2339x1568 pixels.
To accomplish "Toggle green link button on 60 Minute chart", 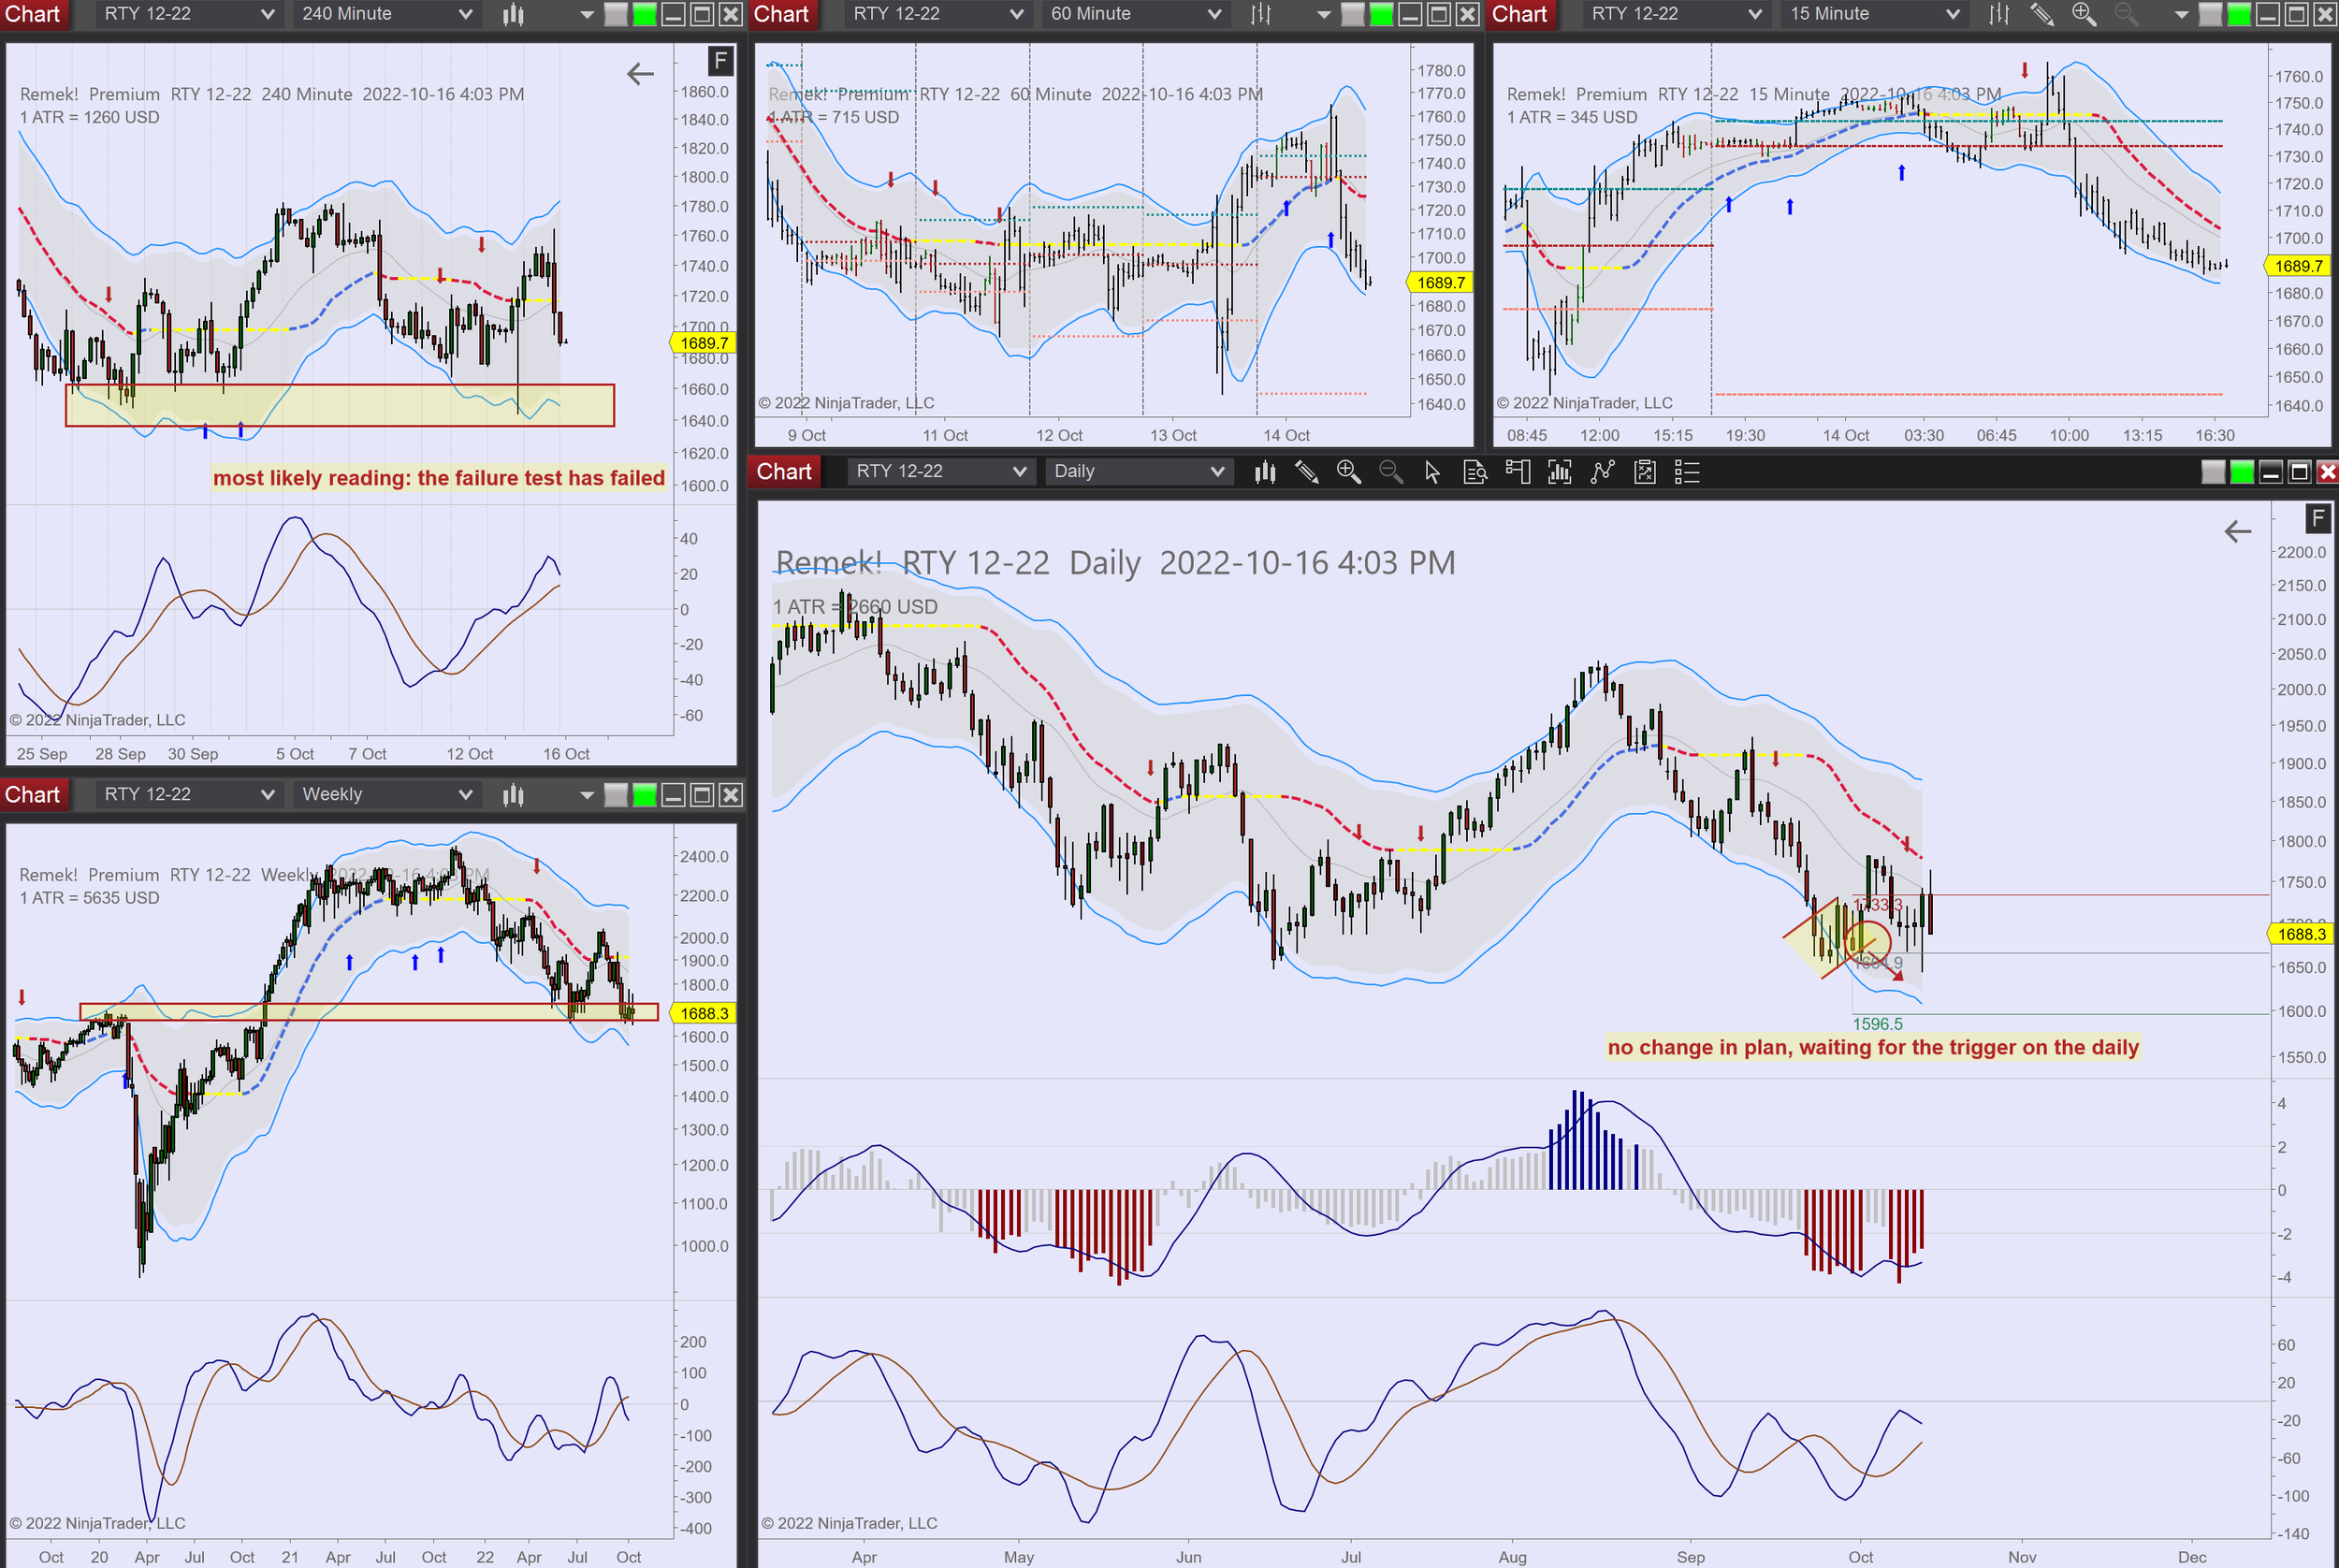I will (x=1381, y=14).
